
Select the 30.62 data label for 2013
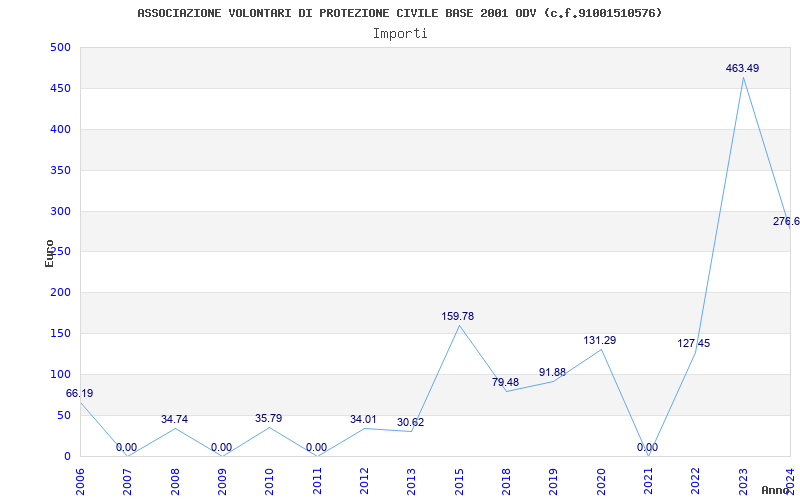[x=410, y=423]
